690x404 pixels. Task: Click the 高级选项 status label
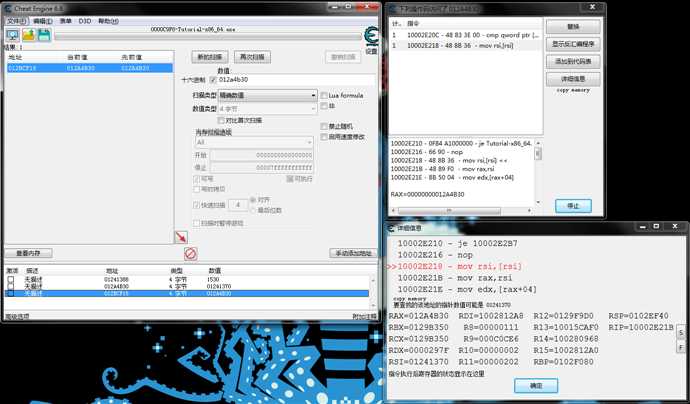[x=16, y=316]
